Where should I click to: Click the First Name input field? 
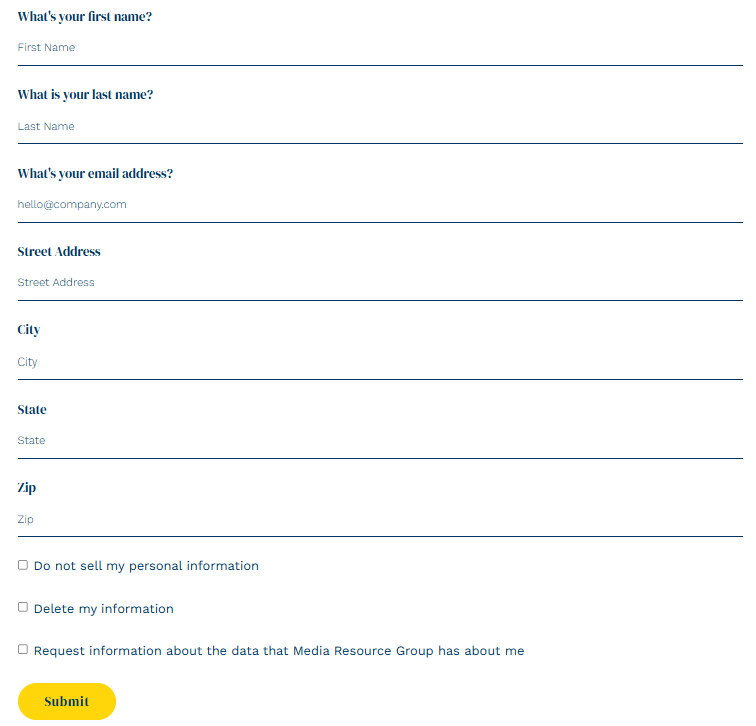(x=380, y=48)
